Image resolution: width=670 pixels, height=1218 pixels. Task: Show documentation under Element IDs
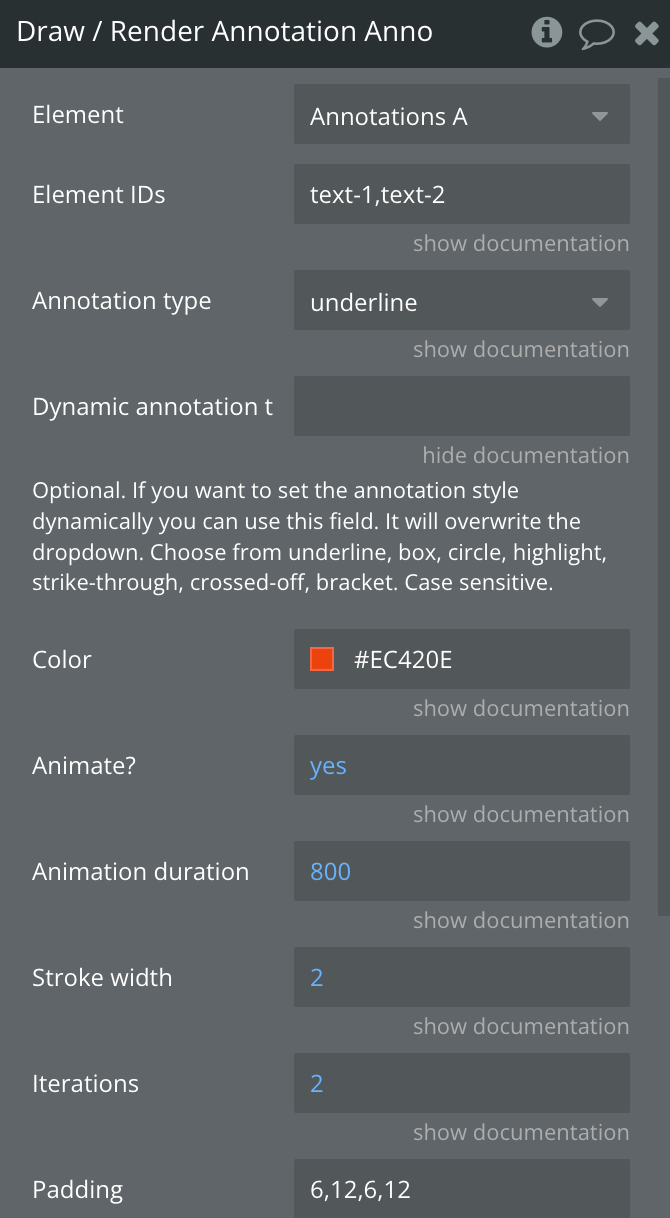point(521,243)
